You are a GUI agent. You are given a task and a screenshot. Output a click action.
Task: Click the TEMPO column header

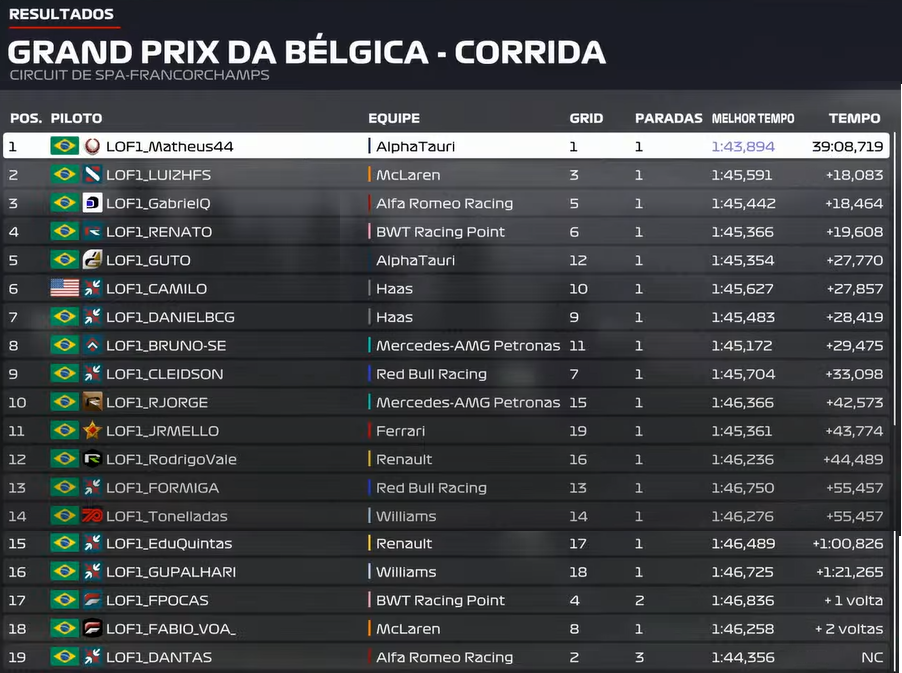pyautogui.click(x=854, y=118)
